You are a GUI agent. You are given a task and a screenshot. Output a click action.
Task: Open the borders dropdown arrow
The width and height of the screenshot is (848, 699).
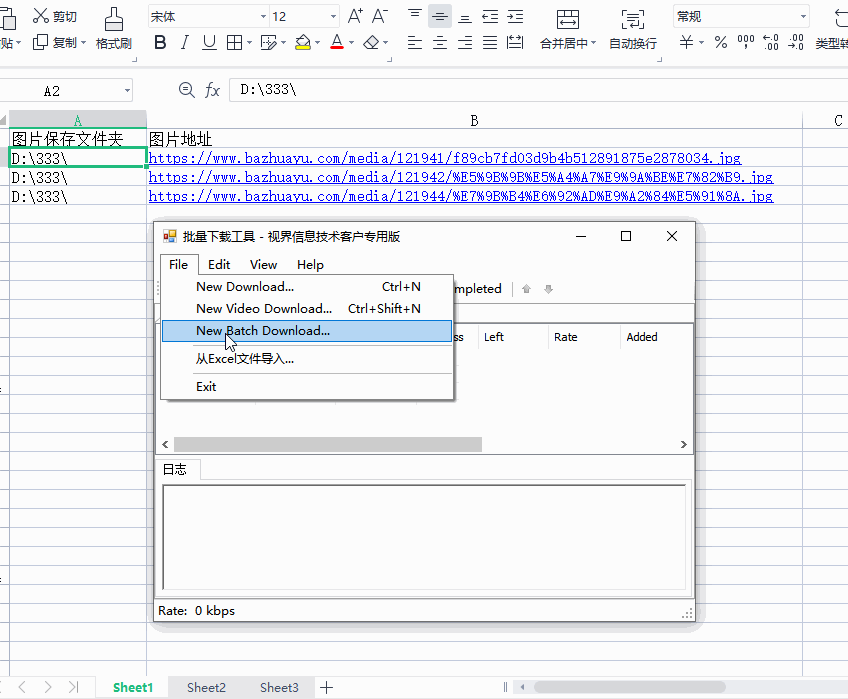coord(249,42)
